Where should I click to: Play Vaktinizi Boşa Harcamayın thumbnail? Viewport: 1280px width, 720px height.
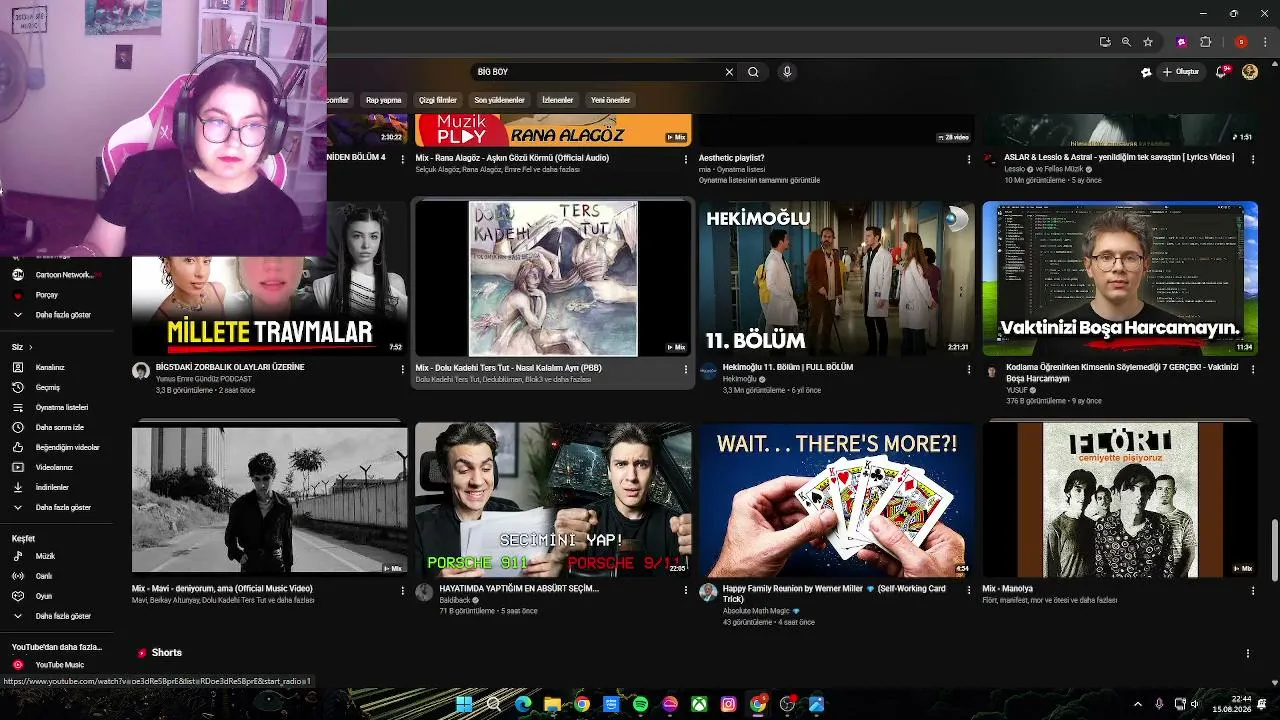pos(1120,279)
